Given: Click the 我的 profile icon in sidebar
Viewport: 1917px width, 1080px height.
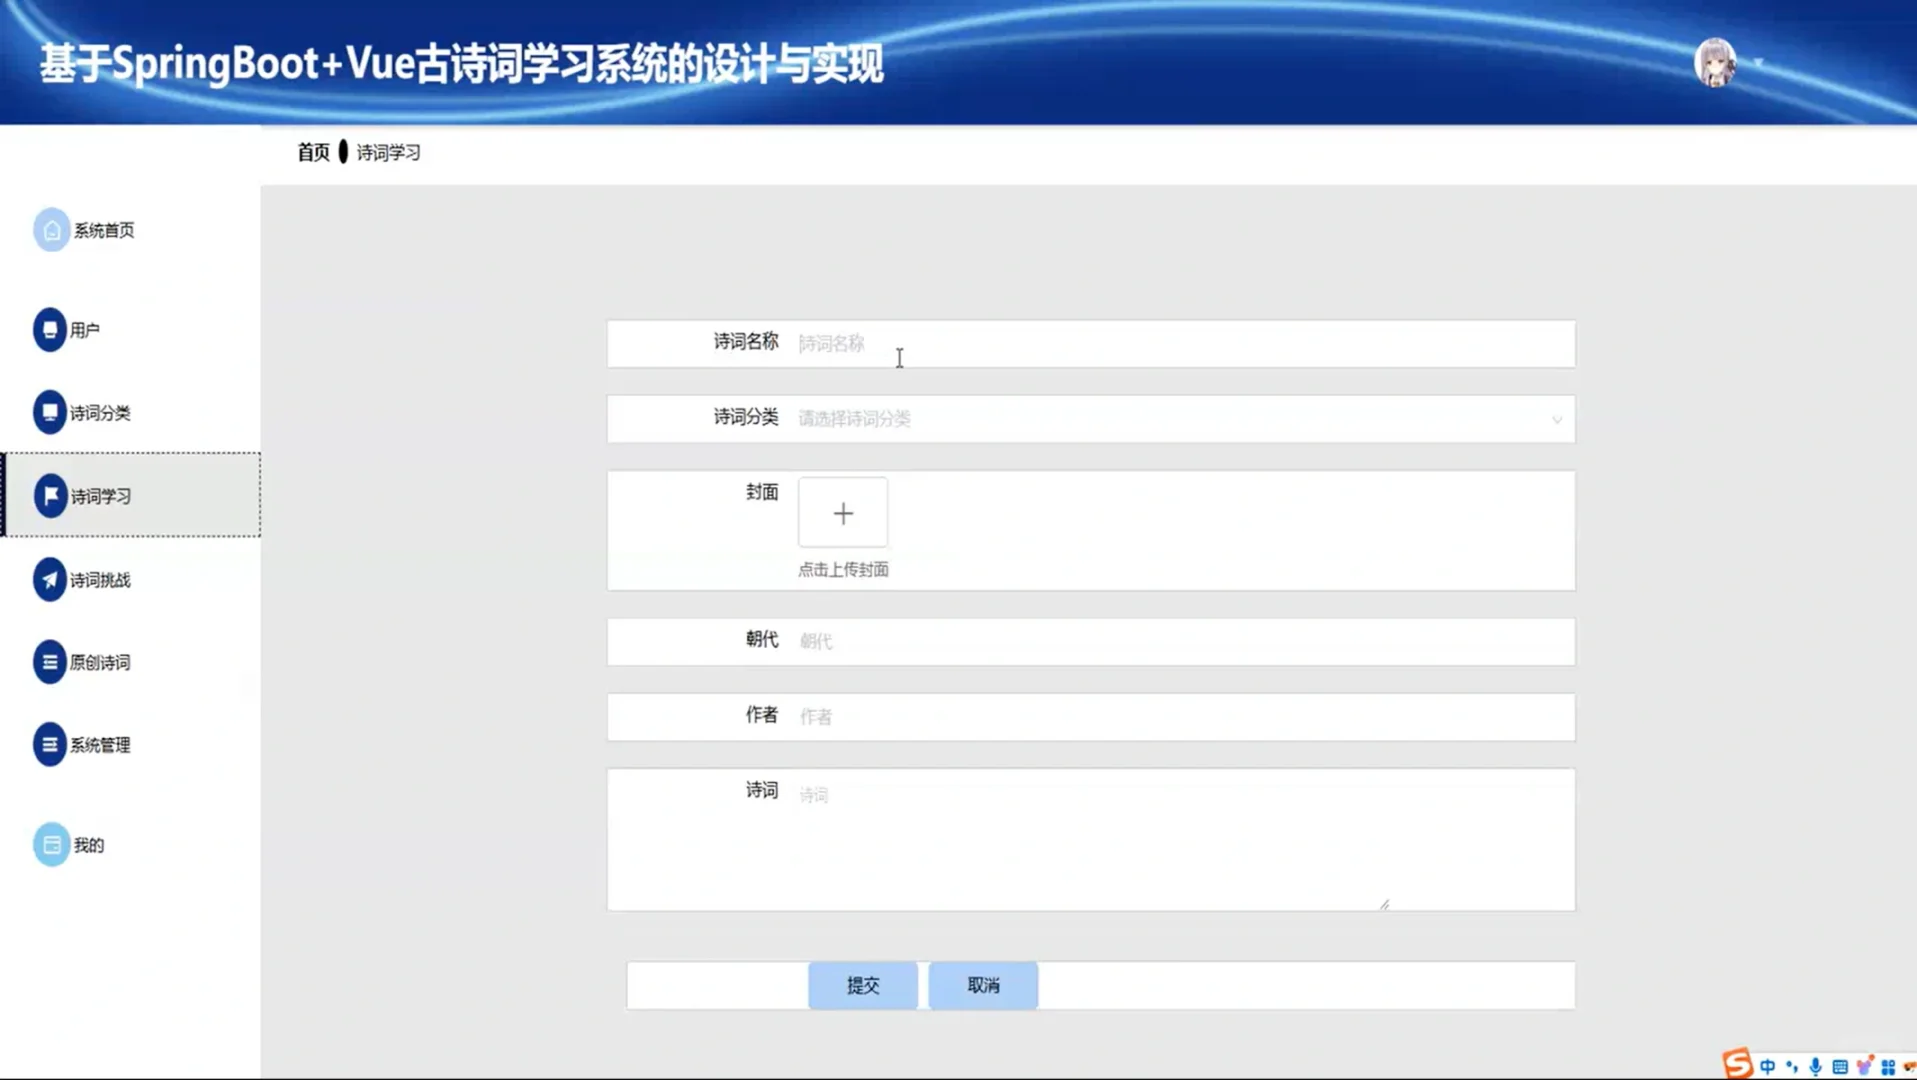Looking at the screenshot, I should click(x=51, y=844).
